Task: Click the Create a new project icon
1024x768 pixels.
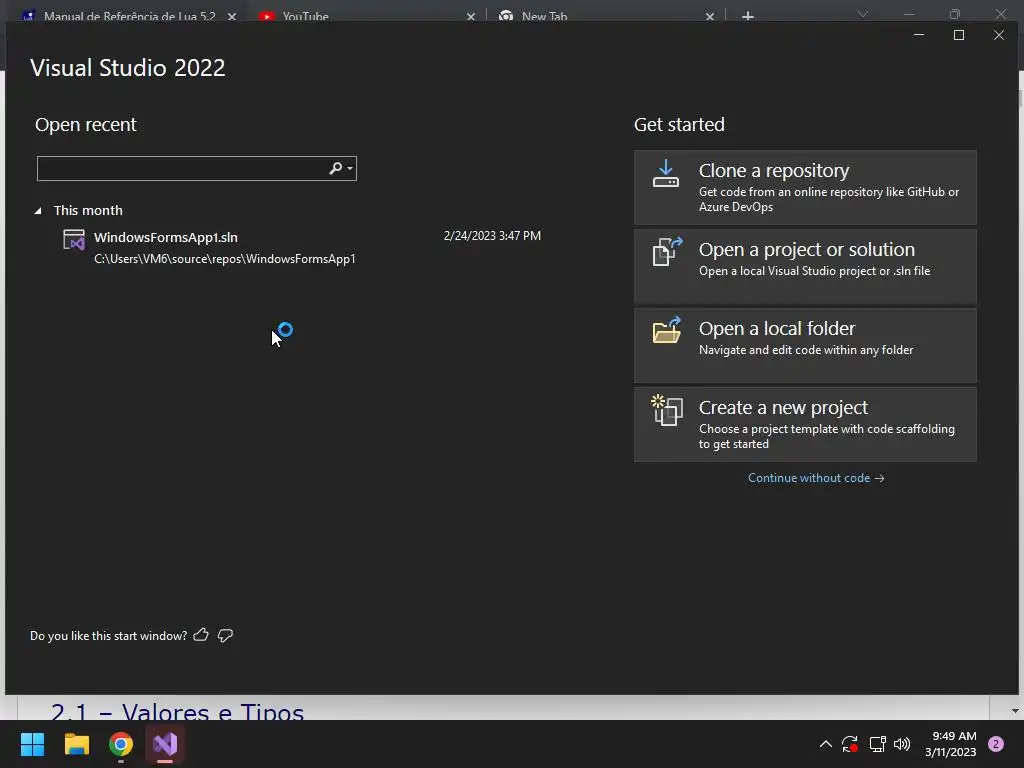Action: tap(667, 410)
